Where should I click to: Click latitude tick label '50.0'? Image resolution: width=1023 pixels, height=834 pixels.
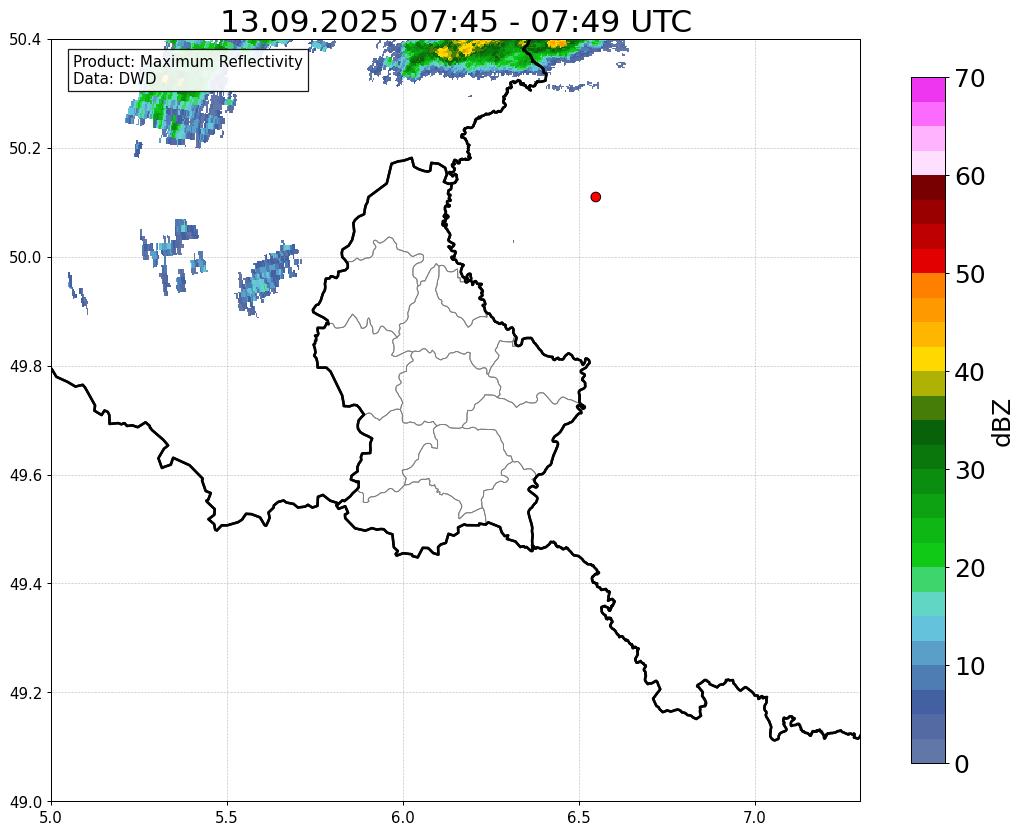(25, 258)
